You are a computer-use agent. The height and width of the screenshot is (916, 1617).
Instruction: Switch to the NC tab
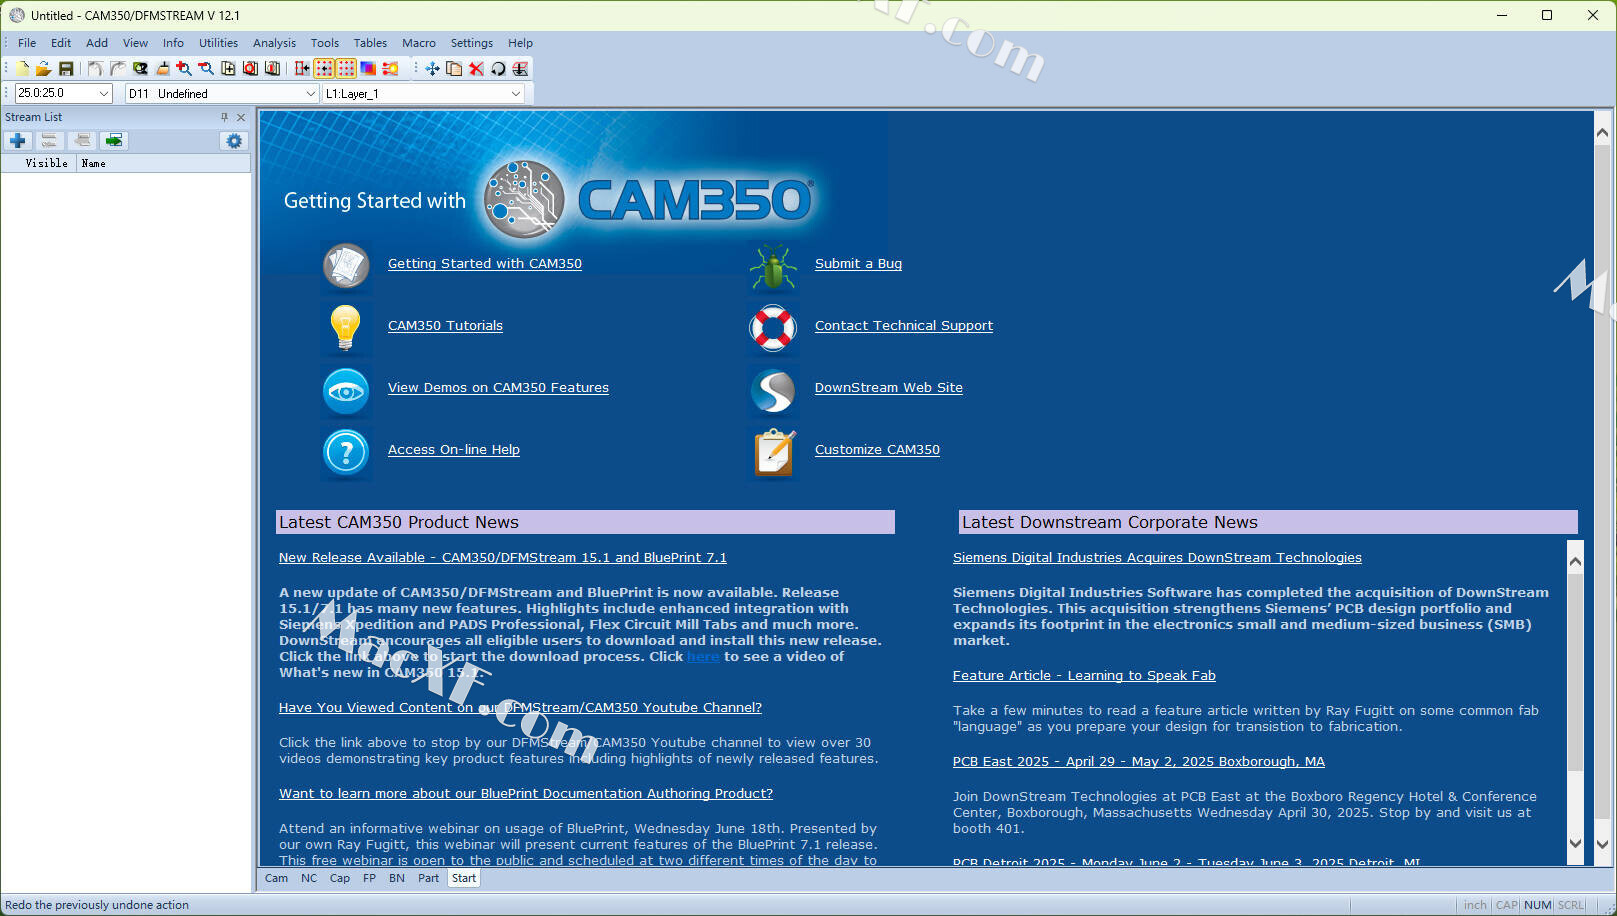309,878
